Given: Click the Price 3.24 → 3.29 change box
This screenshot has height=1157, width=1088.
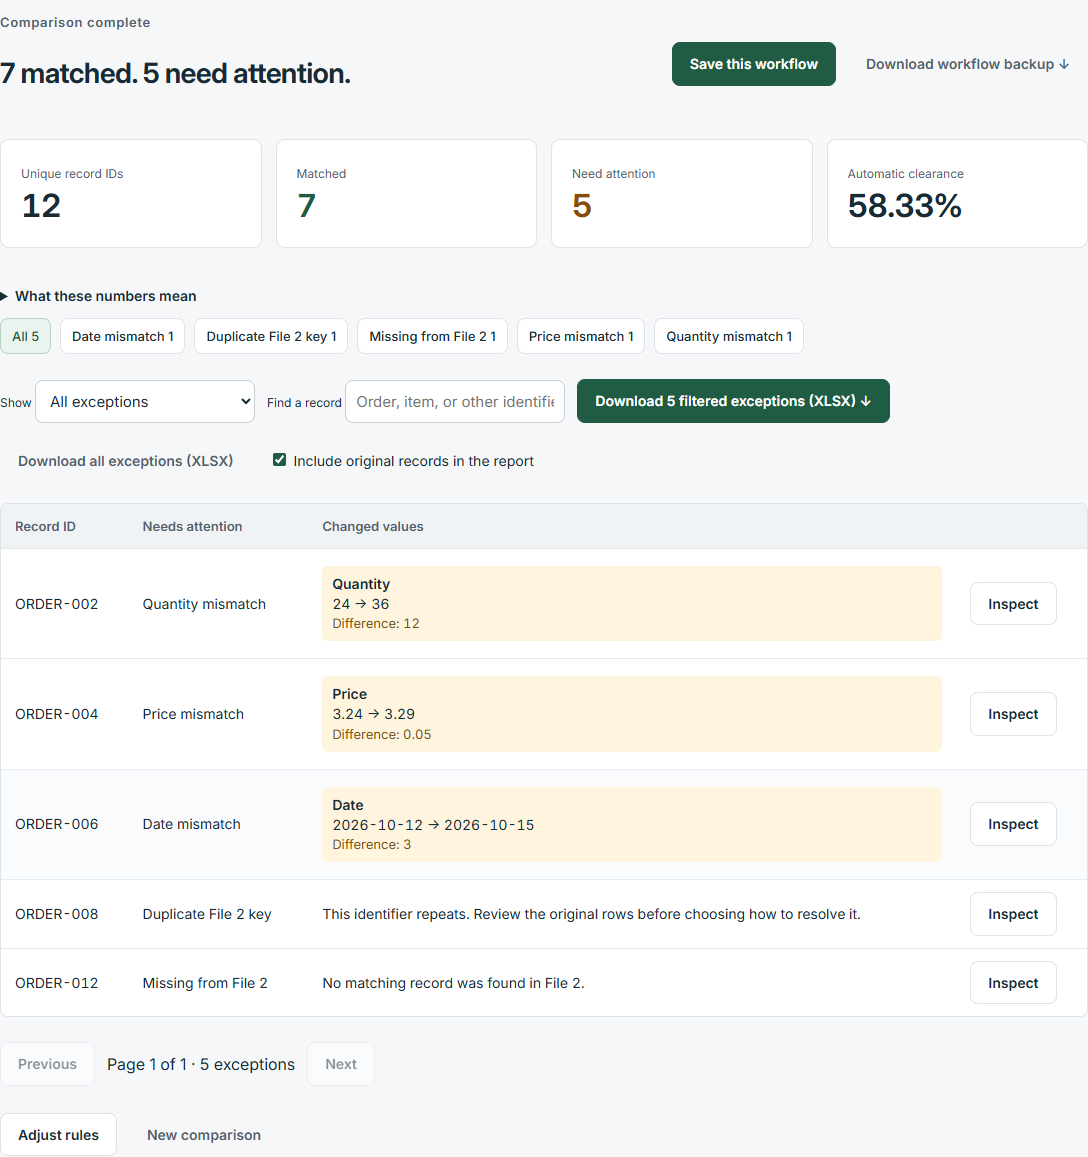Looking at the screenshot, I should click(632, 714).
